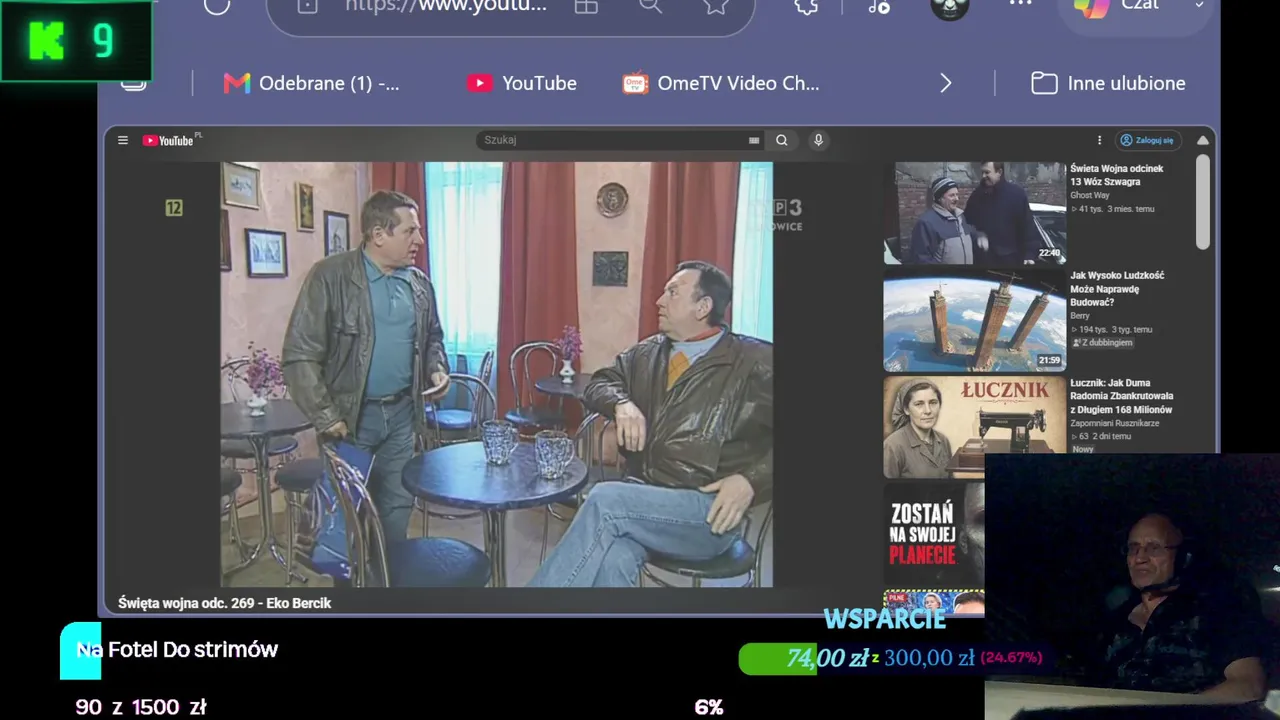Image resolution: width=1280 pixels, height=720 pixels.
Task: Click the browser address bar URL
Action: (446, 6)
